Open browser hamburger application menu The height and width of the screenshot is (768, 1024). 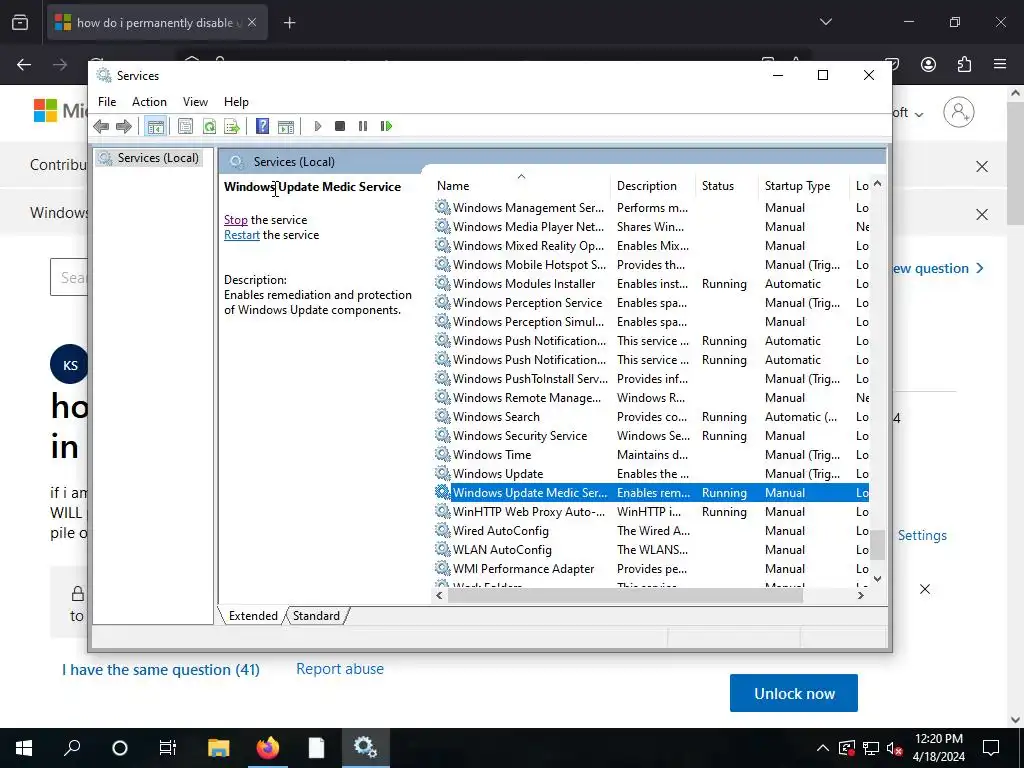[x=1000, y=64]
